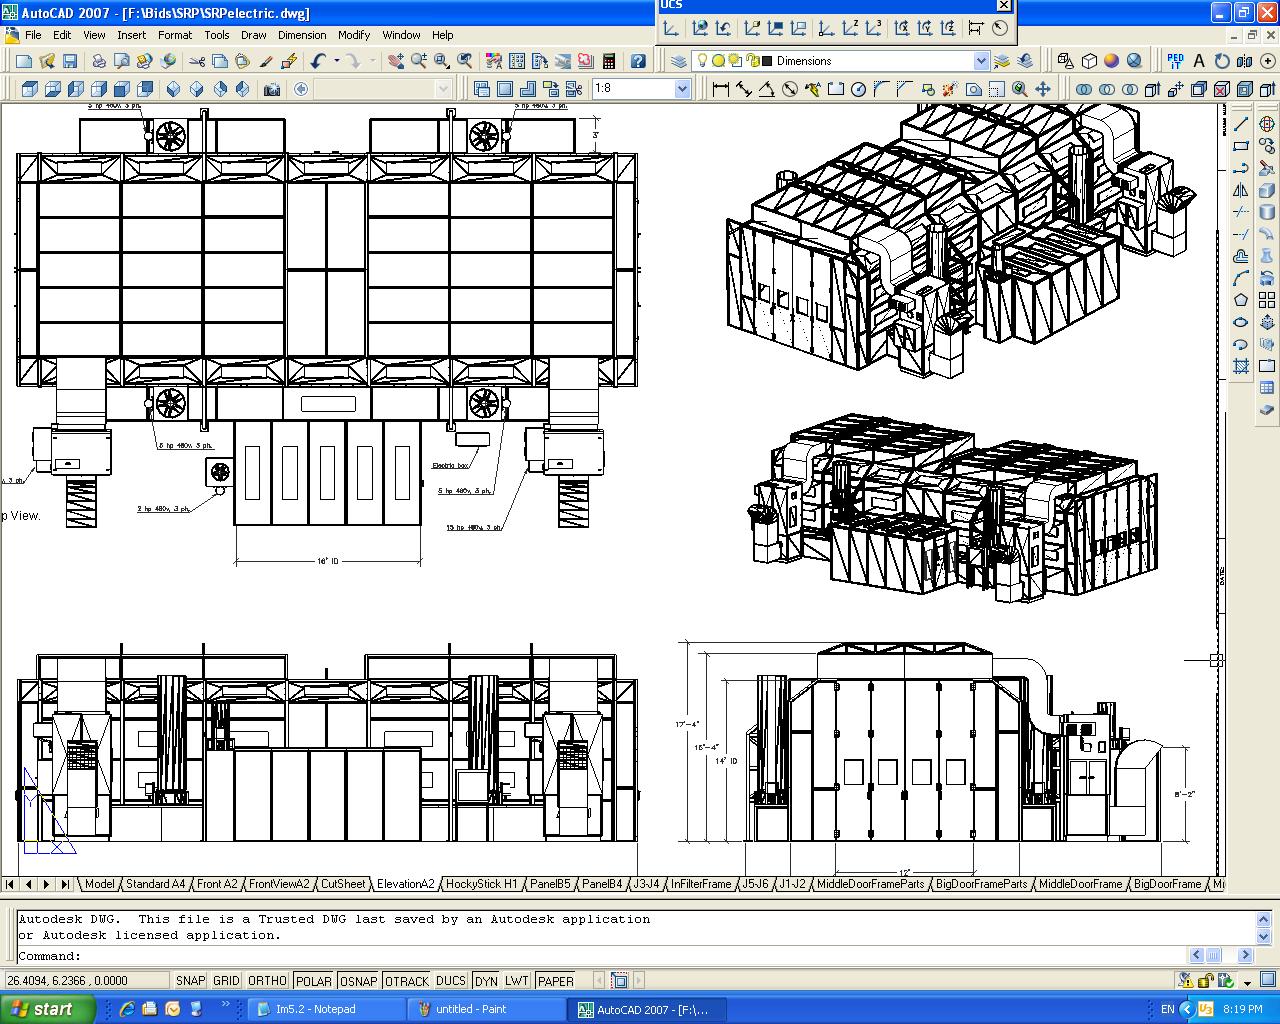Open the Modify menu

(354, 35)
